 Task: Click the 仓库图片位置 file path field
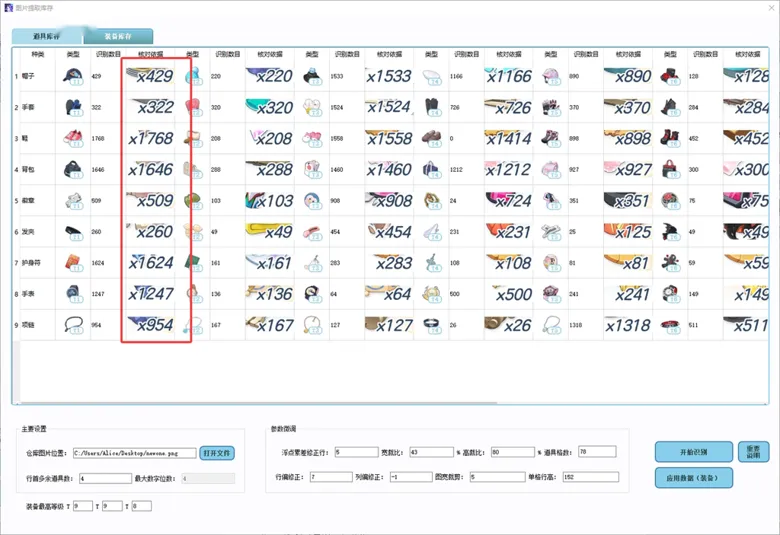[x=135, y=453]
